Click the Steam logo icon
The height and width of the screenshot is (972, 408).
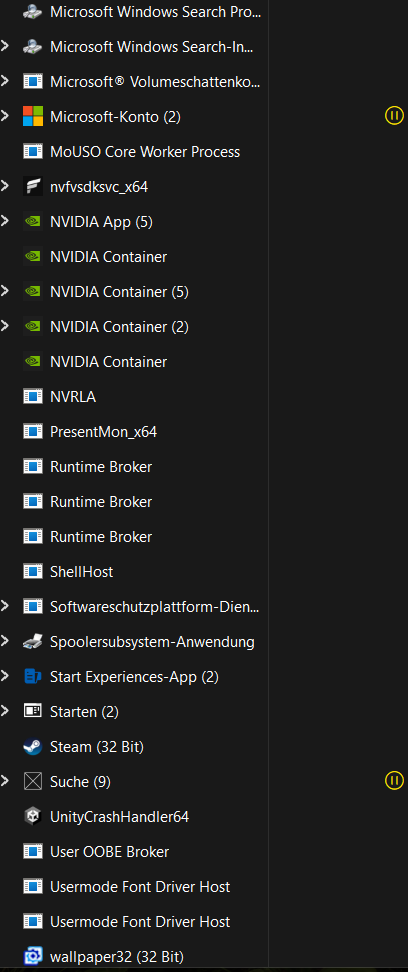[x=32, y=746]
